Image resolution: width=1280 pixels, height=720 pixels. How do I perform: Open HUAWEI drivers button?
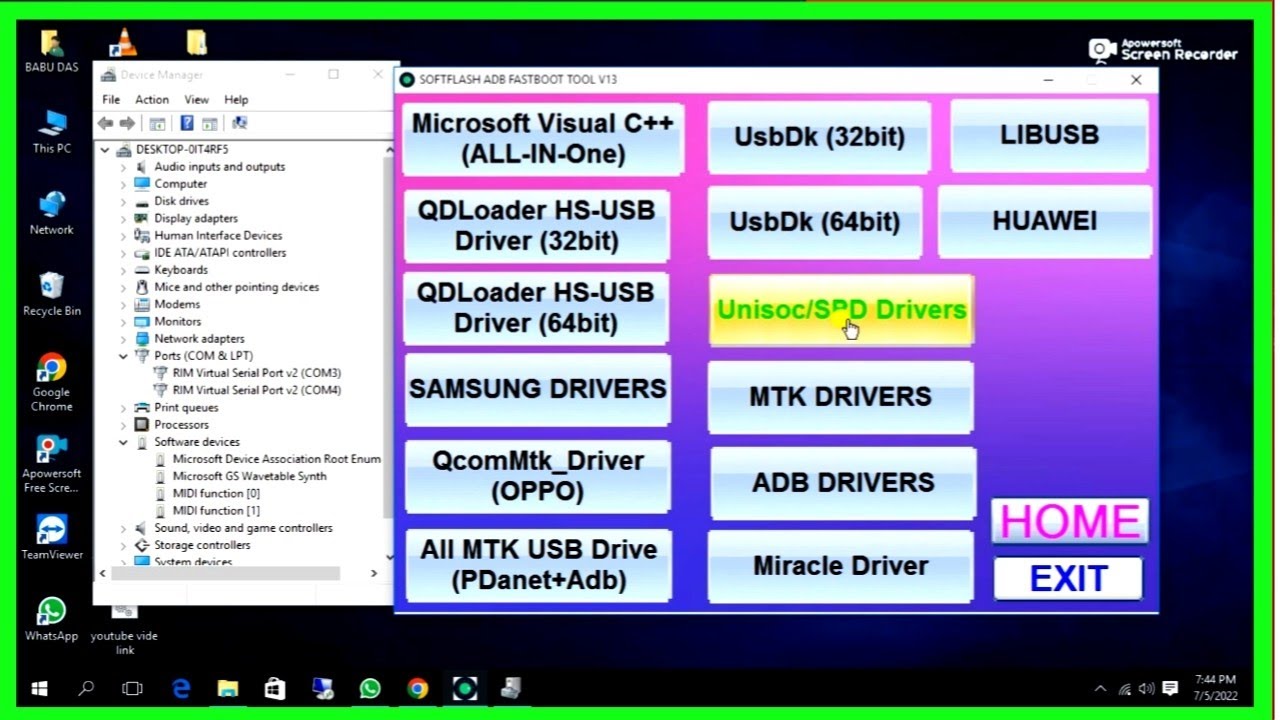point(1044,221)
